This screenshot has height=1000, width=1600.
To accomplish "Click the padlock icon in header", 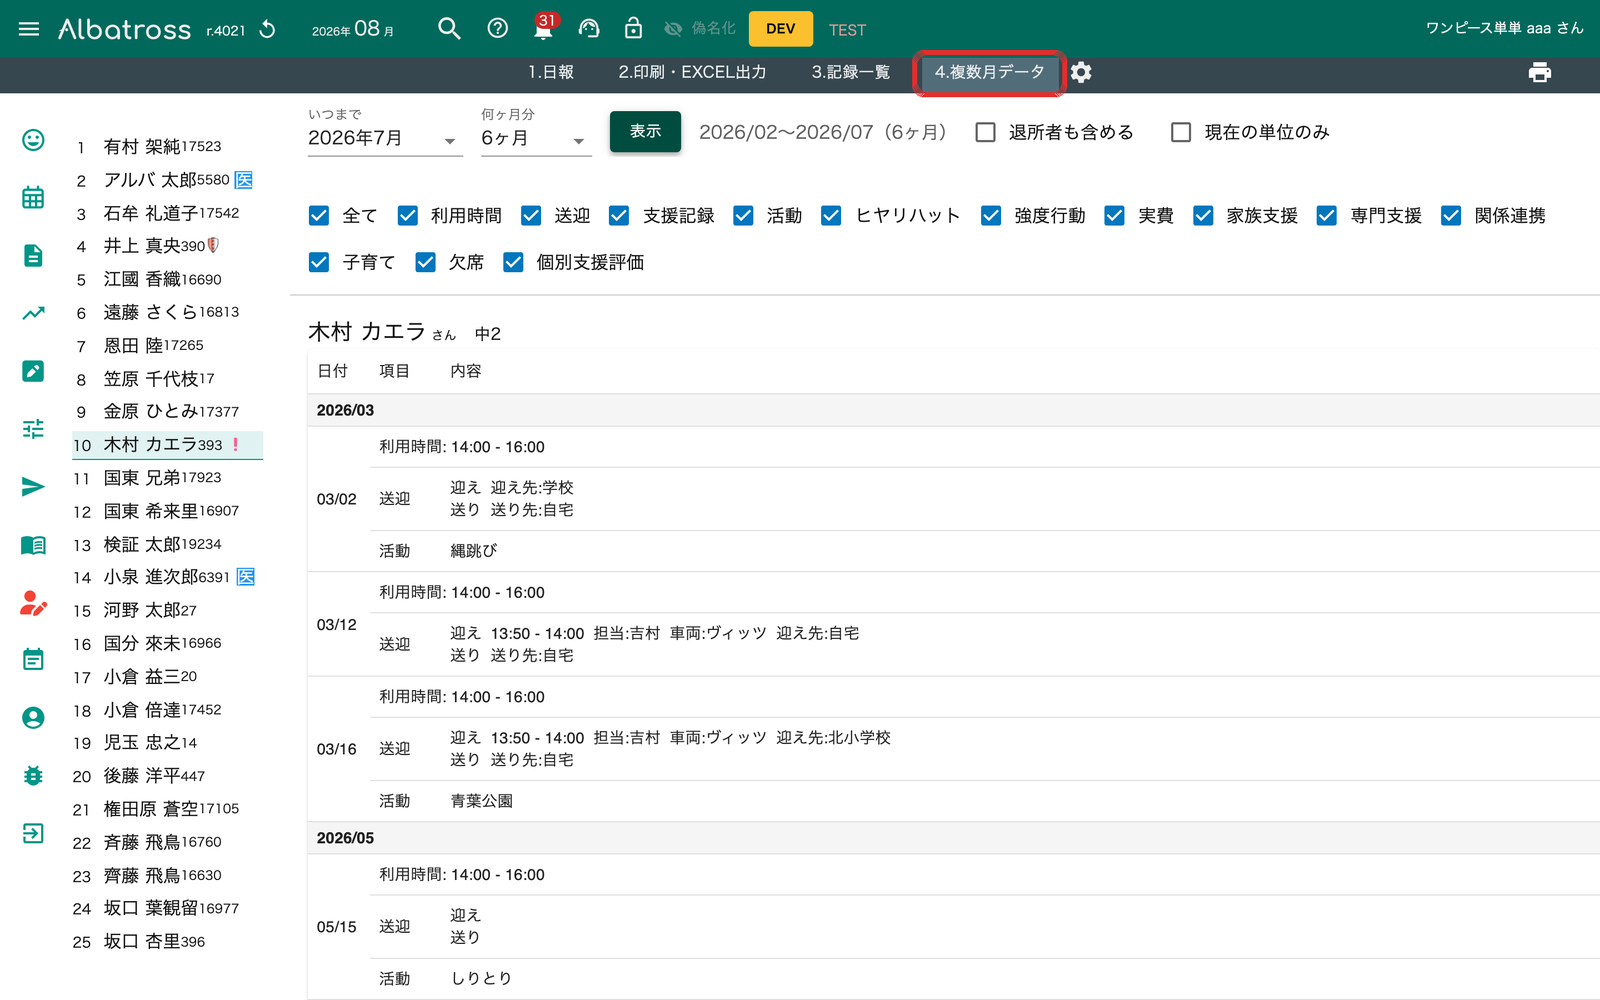I will tap(633, 28).
